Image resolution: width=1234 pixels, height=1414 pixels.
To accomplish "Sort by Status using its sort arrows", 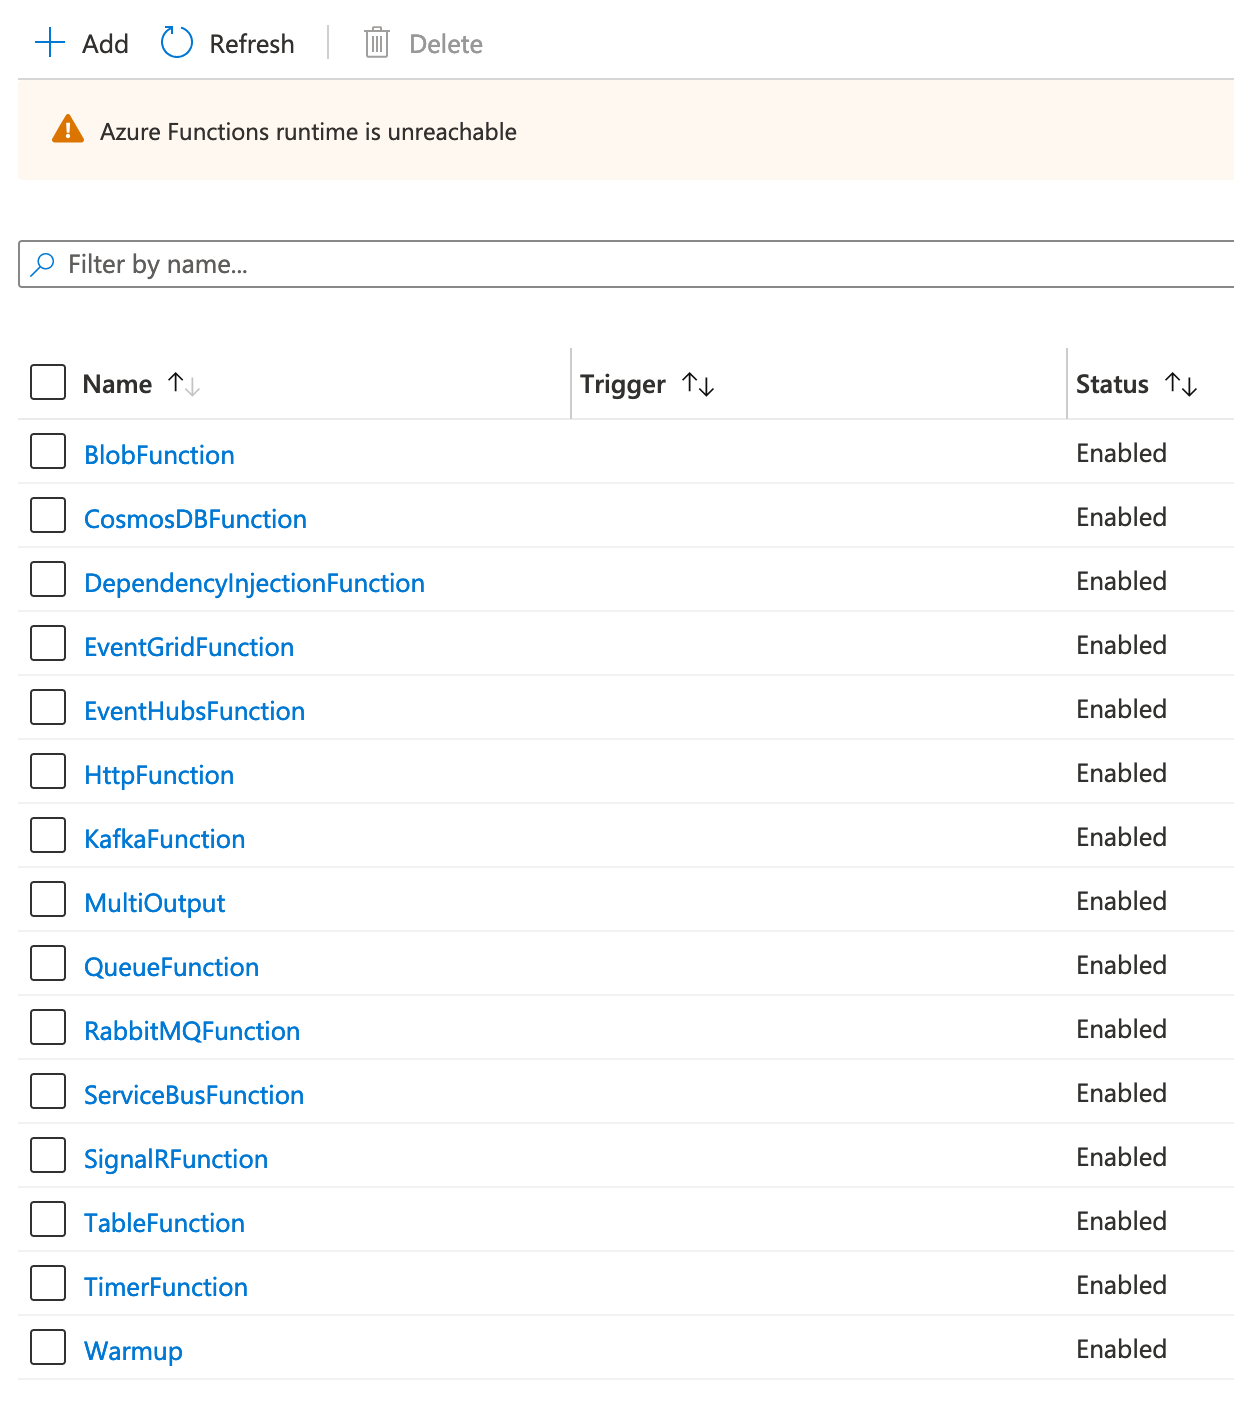I will click(1182, 383).
